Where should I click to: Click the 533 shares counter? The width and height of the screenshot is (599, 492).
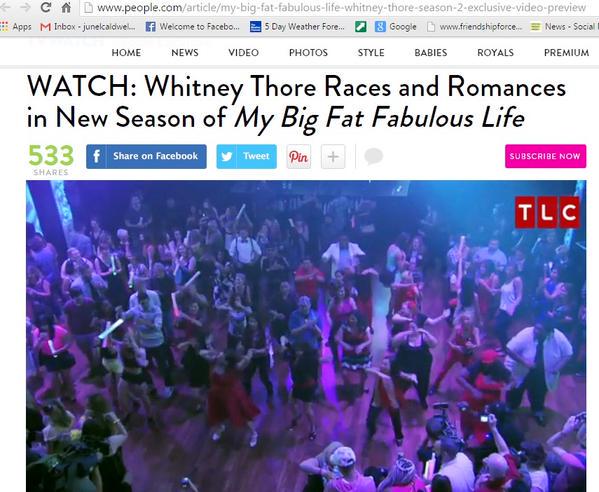tap(51, 159)
